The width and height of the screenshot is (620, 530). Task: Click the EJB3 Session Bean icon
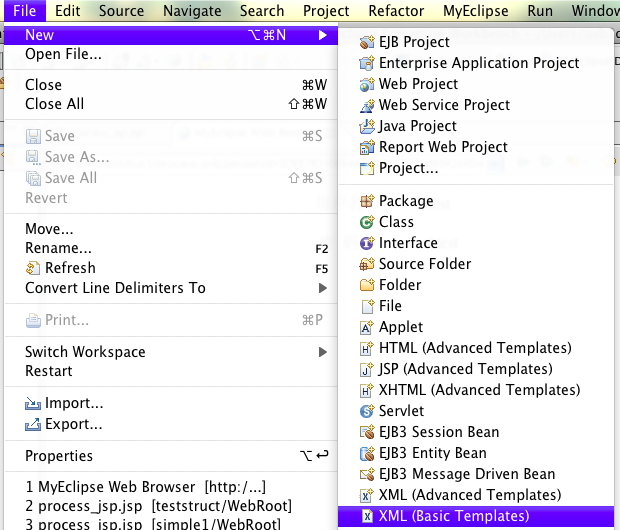[367, 432]
